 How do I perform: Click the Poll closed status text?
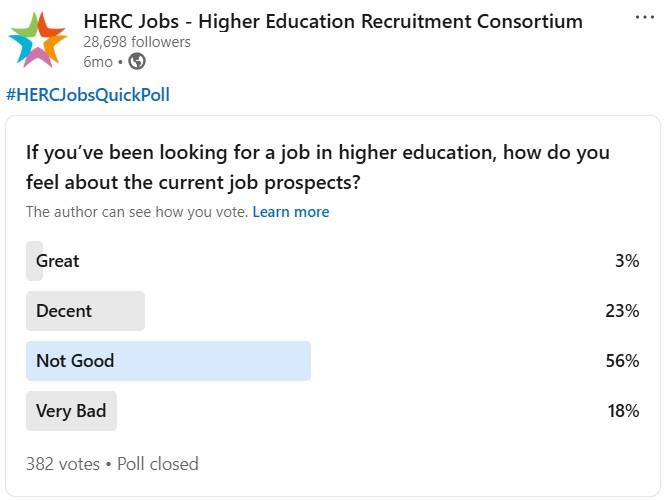pos(158,464)
